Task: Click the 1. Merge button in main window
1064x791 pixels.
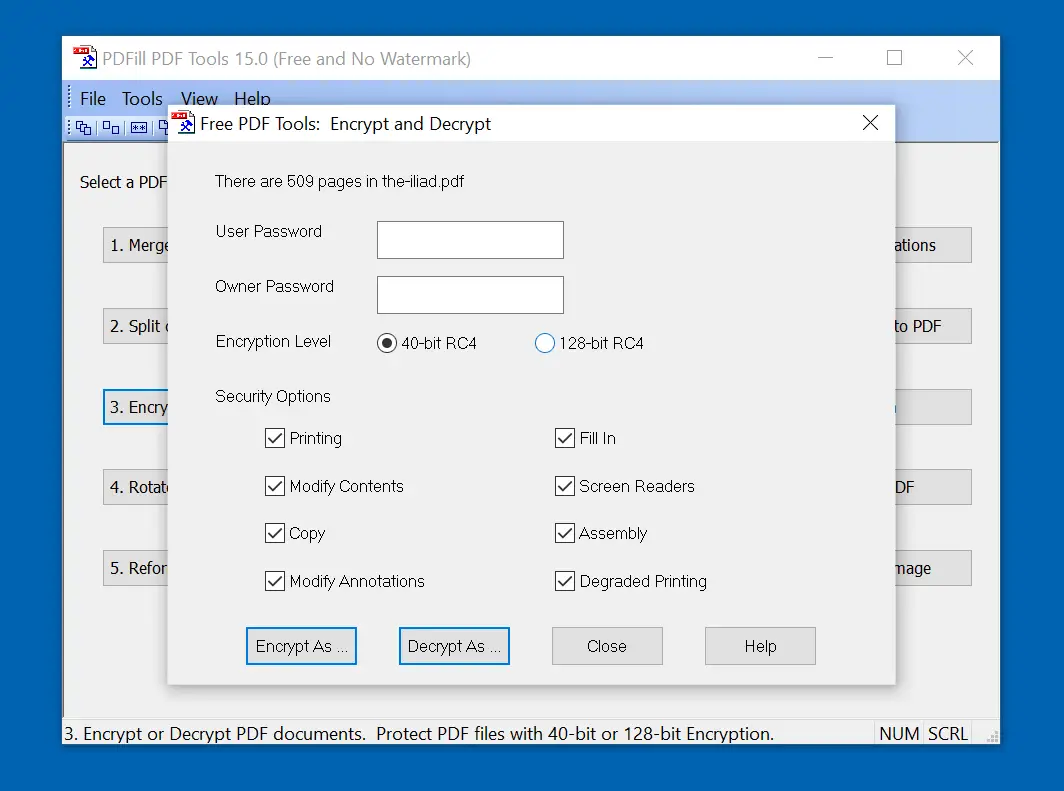Action: [136, 245]
